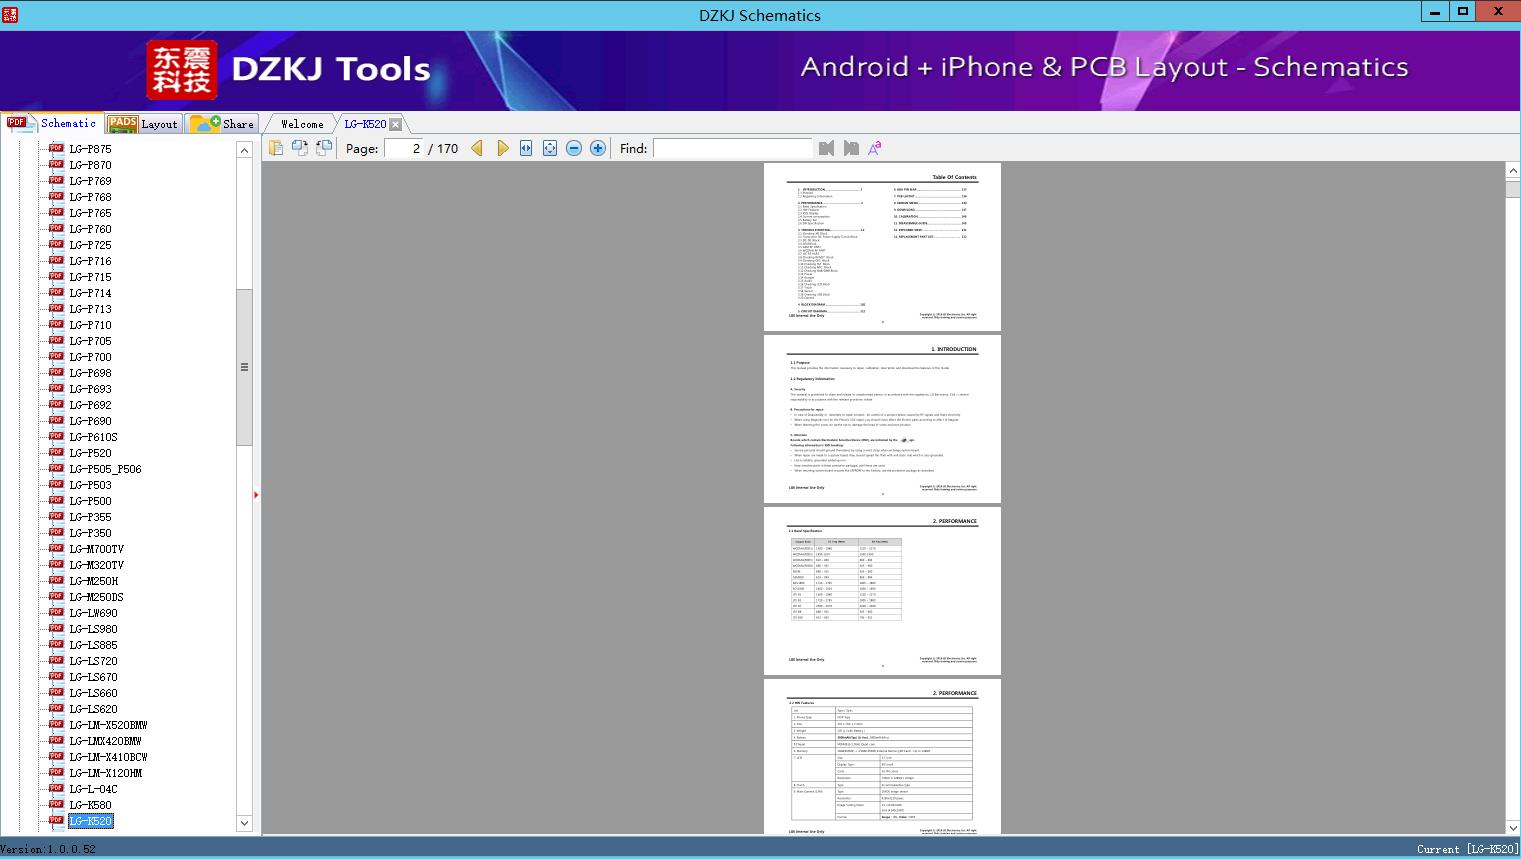The width and height of the screenshot is (1521, 859).
Task: Fit page to width
Action: pos(526,148)
